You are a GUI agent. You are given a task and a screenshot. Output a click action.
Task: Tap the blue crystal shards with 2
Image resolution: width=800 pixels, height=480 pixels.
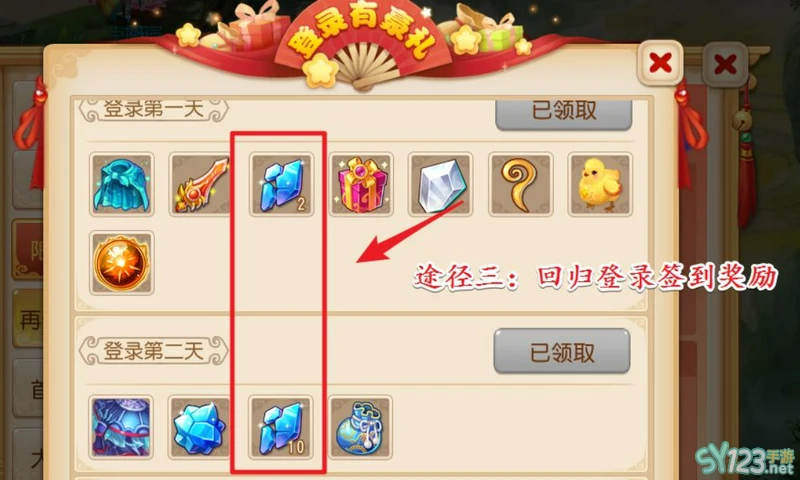[x=281, y=185]
